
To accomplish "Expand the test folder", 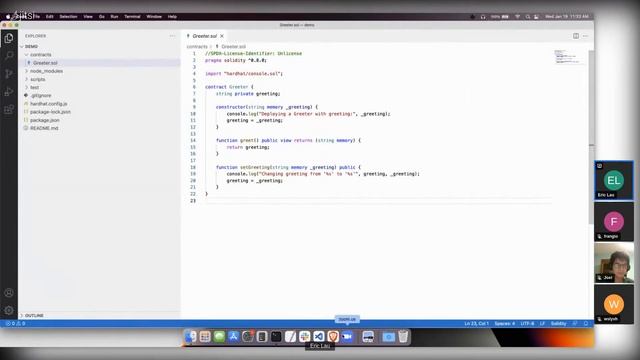I will (100, 87).
